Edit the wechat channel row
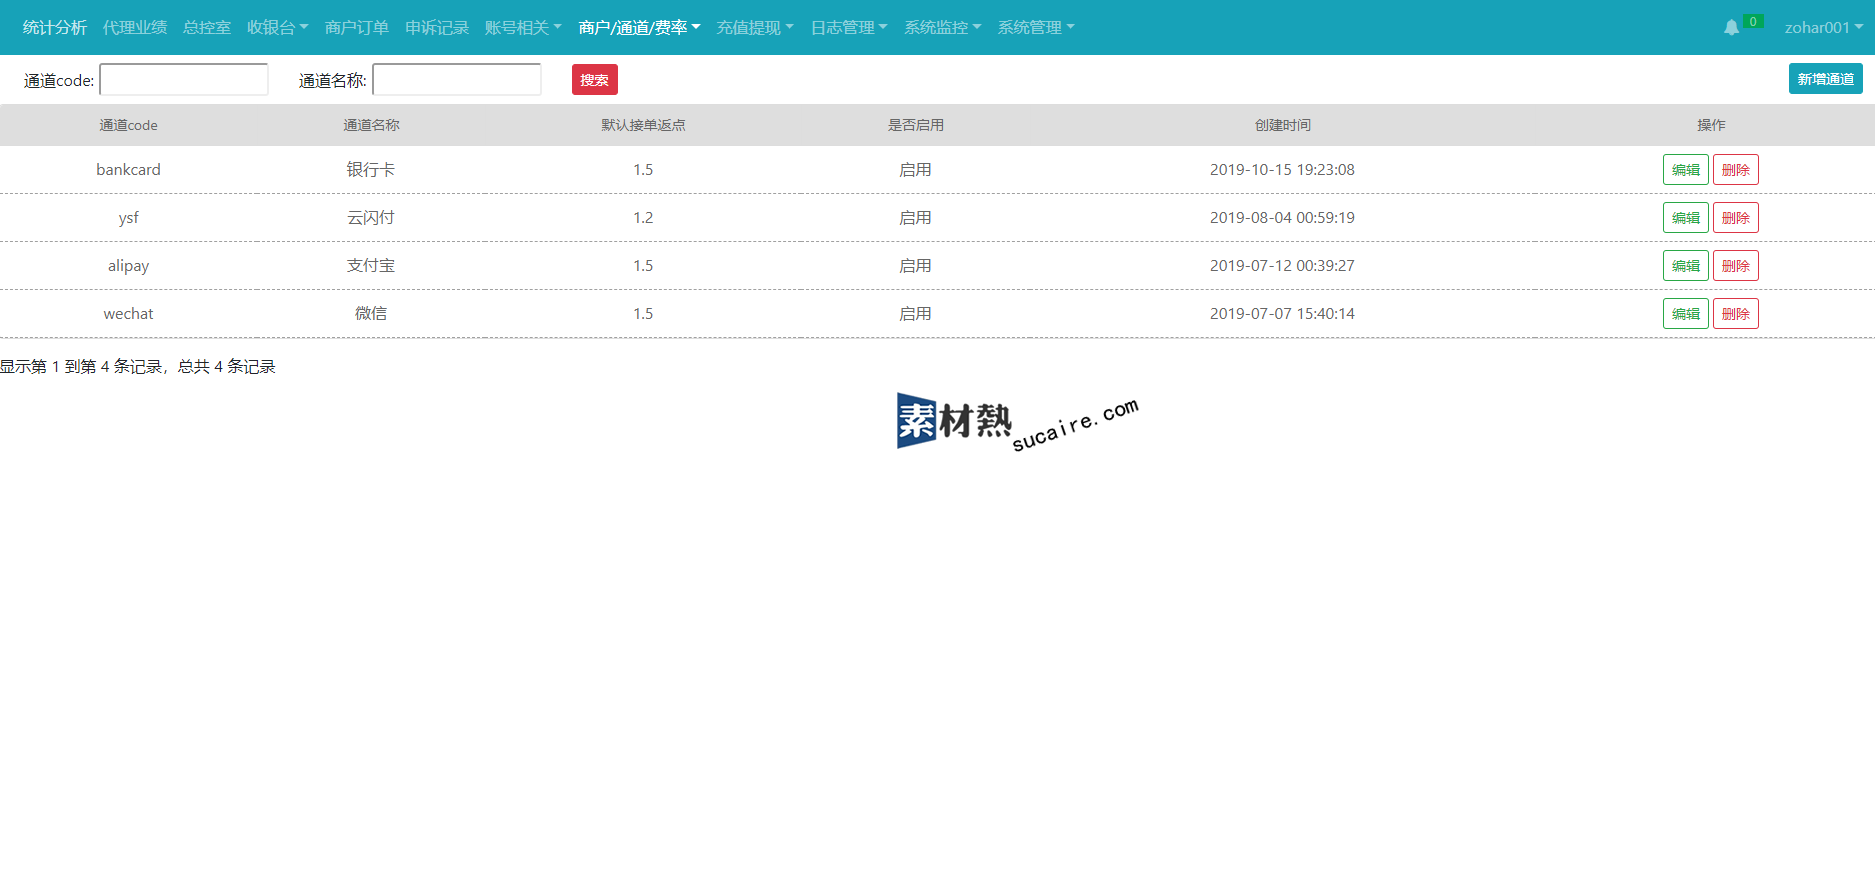Viewport: 1875px width, 881px height. tap(1686, 314)
